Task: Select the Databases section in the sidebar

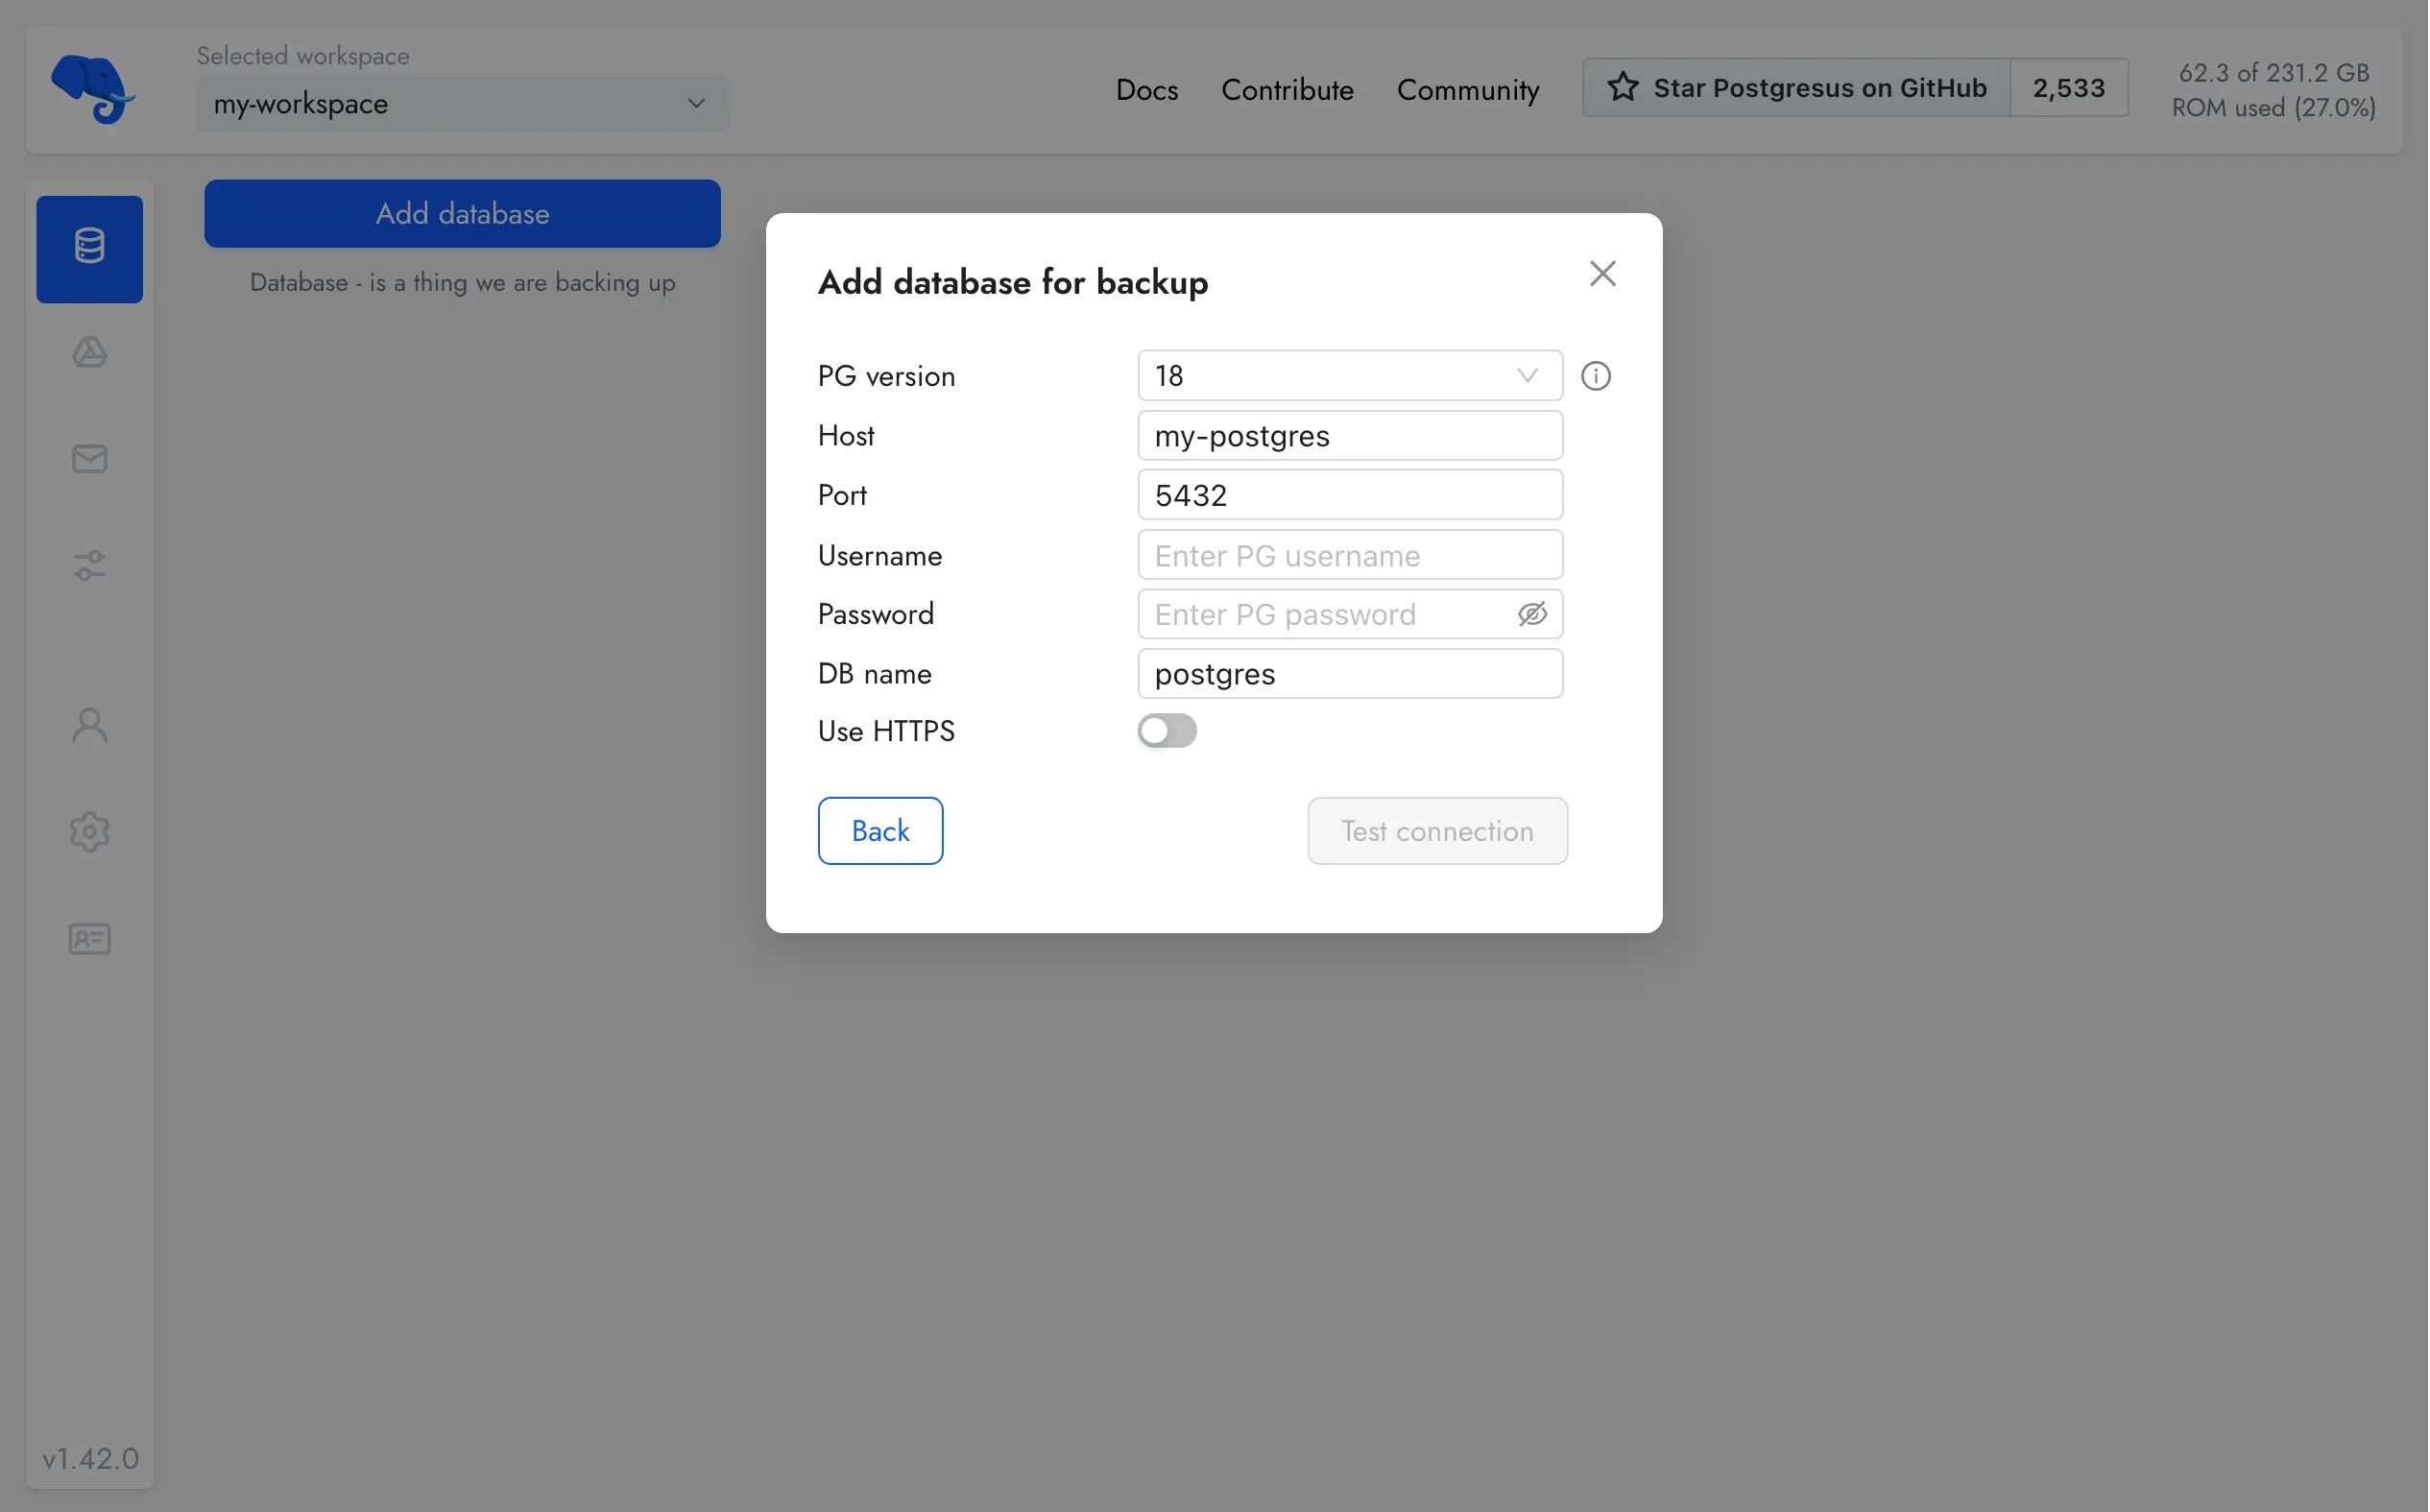Action: [89, 248]
